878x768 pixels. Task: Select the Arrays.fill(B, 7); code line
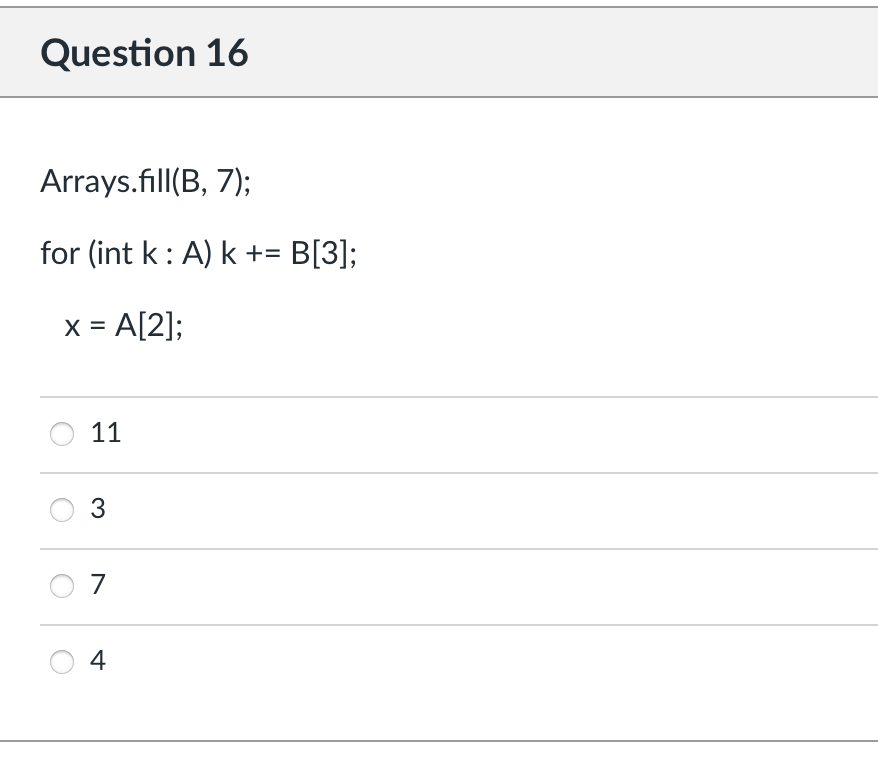tap(146, 182)
